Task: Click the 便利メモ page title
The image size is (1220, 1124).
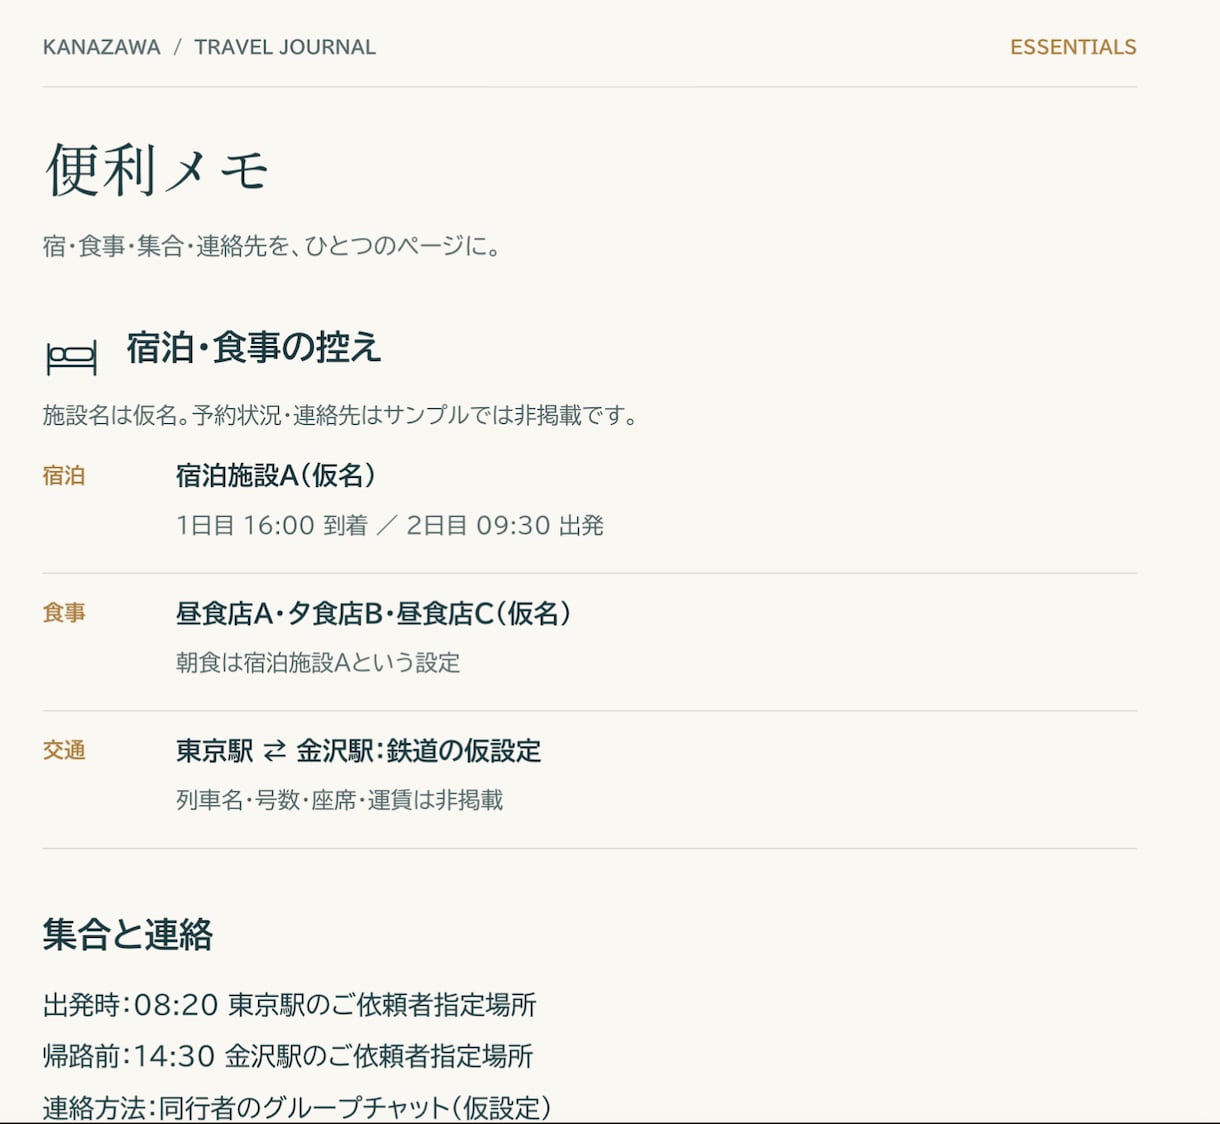Action: coord(157,169)
